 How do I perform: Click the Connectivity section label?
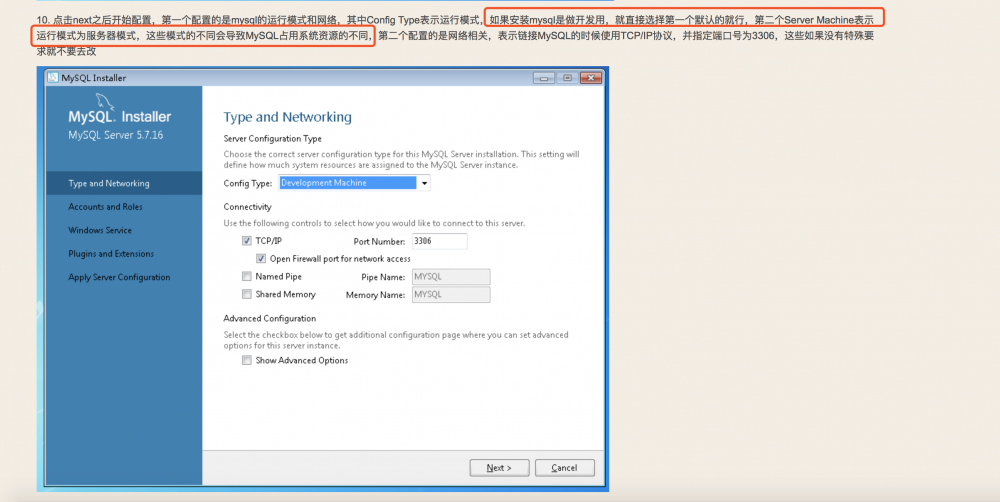[247, 207]
